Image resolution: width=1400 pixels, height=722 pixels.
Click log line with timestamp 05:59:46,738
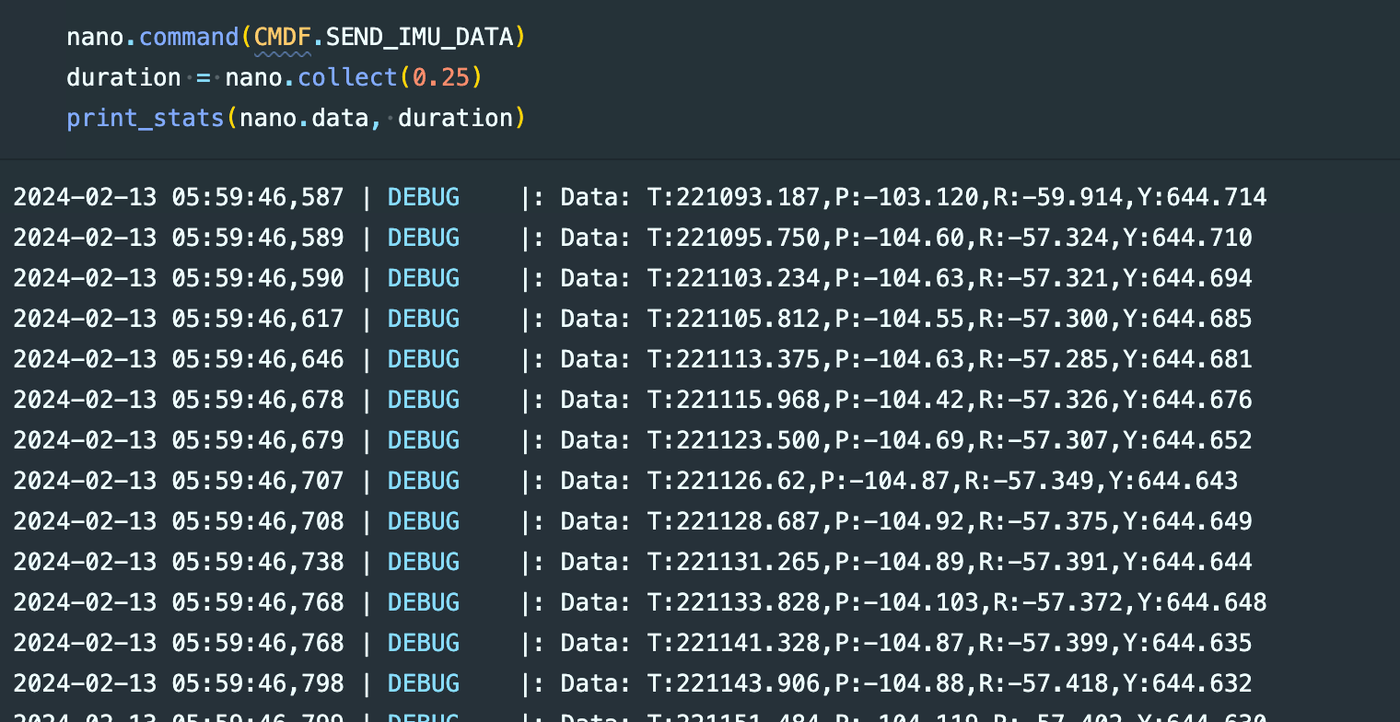click(633, 562)
